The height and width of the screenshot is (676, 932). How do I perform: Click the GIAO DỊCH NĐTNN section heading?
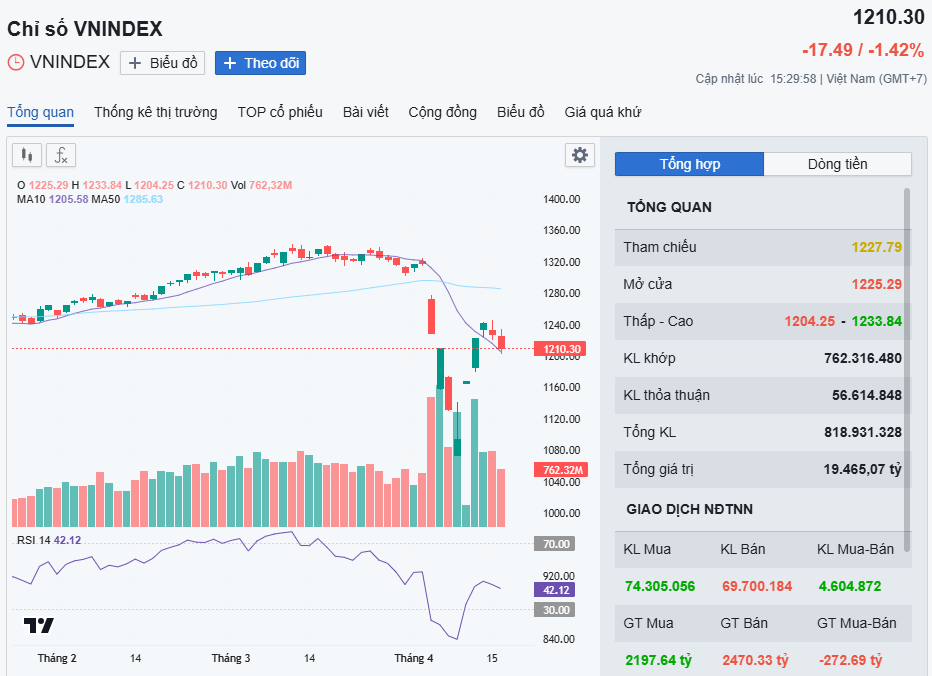[689, 510]
